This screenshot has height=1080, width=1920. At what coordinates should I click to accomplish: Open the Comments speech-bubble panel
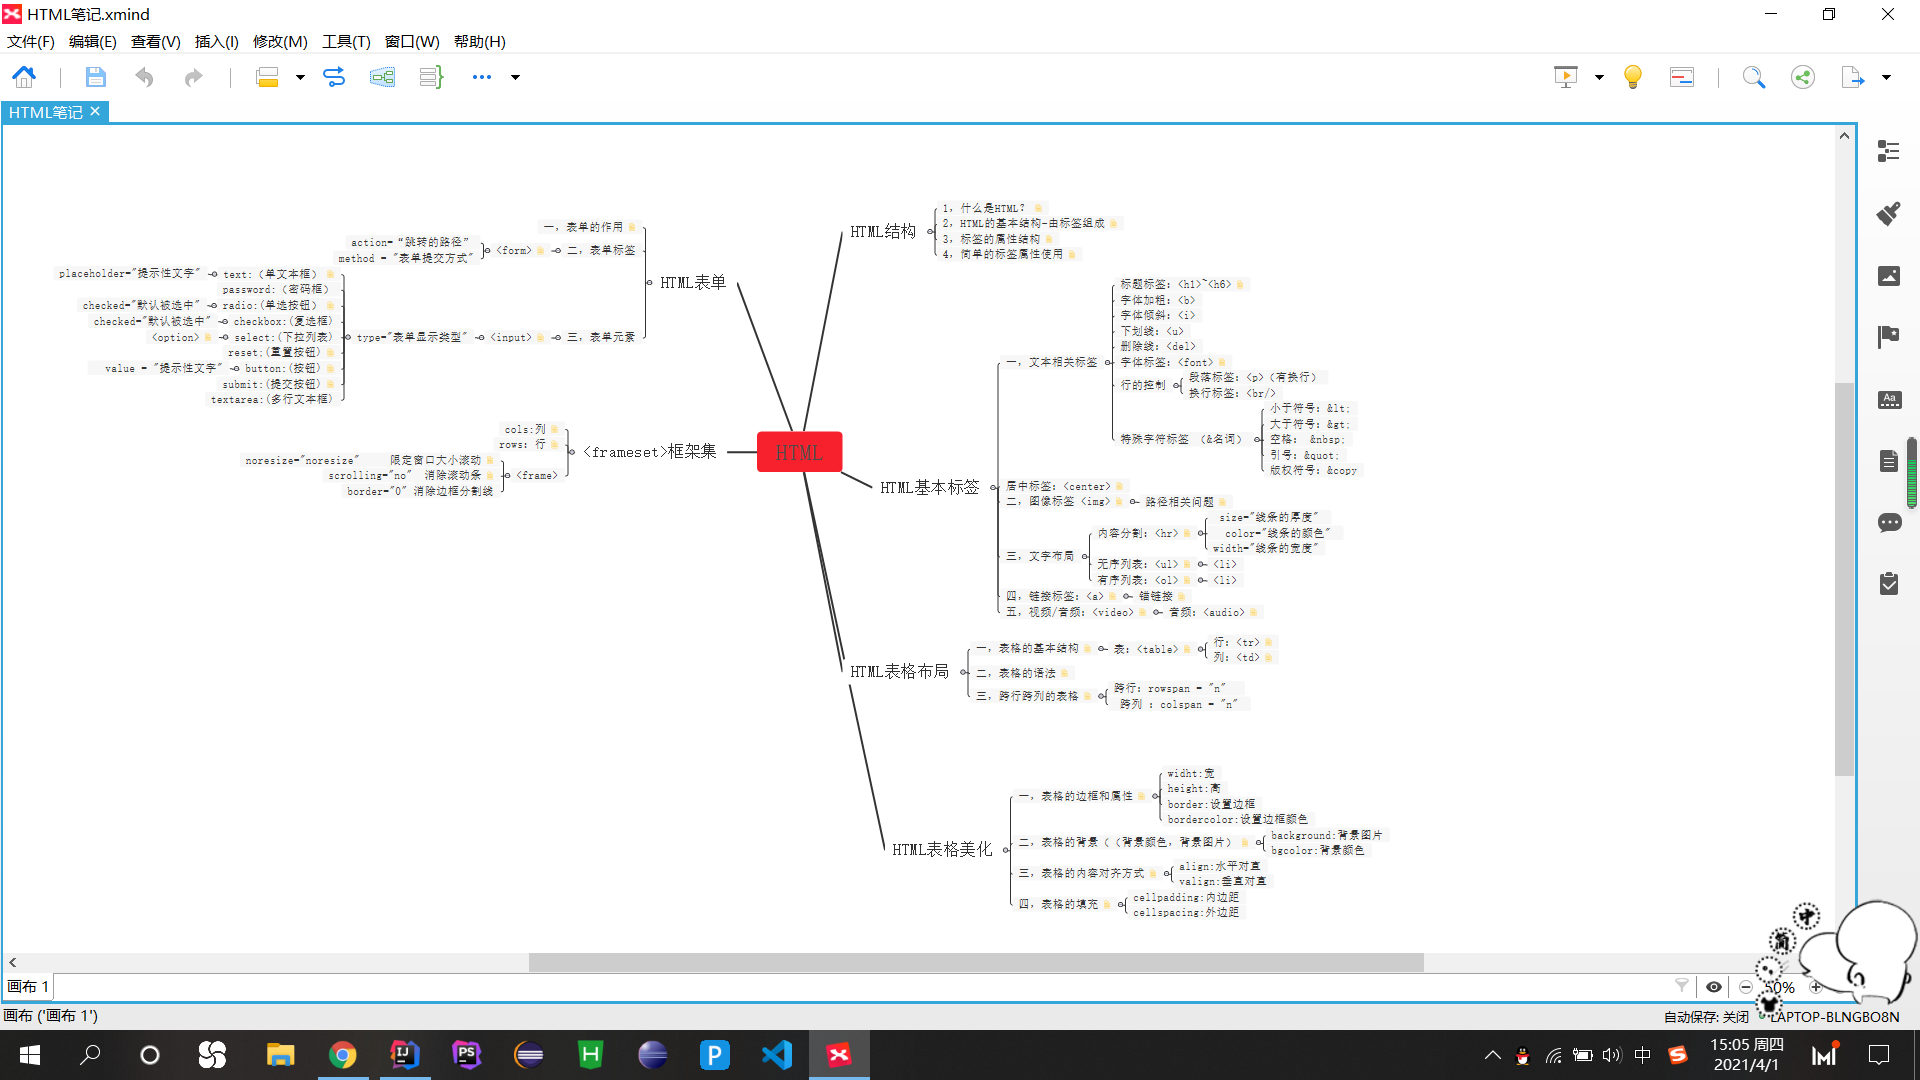pyautogui.click(x=1888, y=523)
